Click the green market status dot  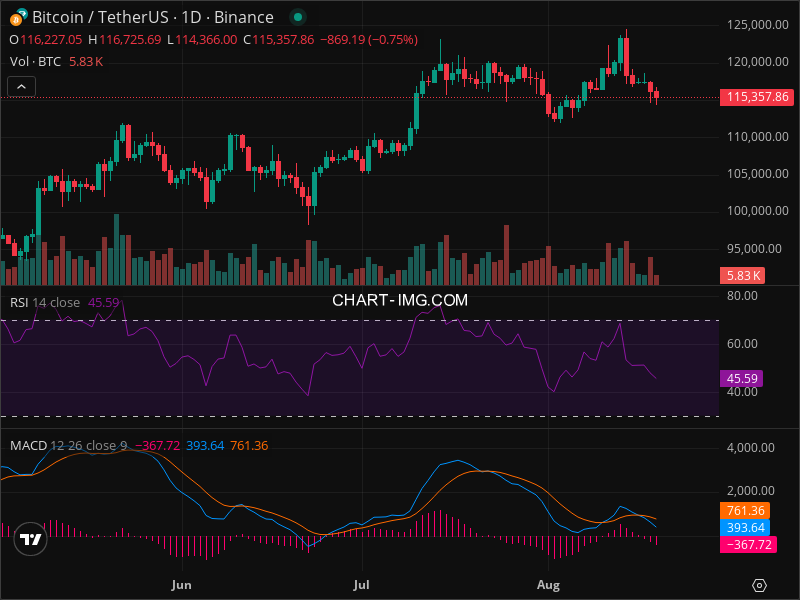tap(297, 17)
